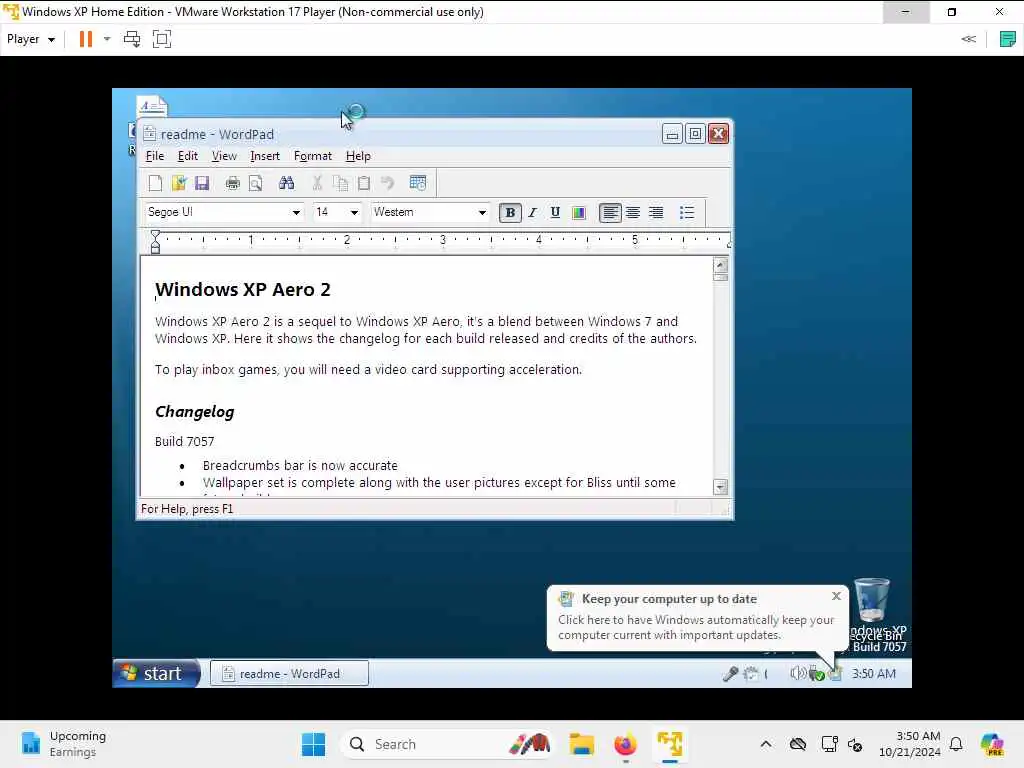Click the Cut scissors icon
This screenshot has height=768, width=1024.
(317, 184)
